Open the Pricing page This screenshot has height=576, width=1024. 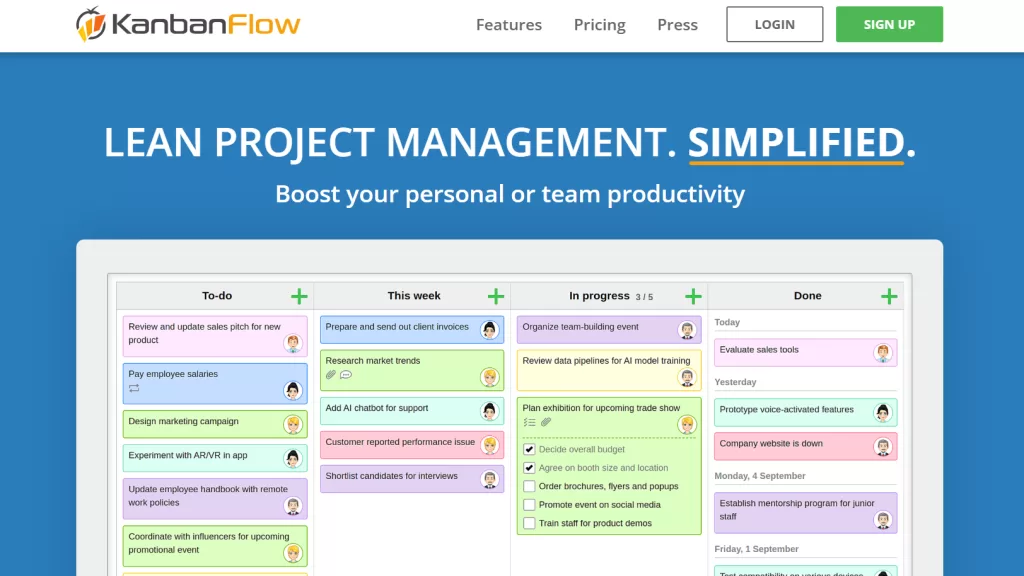coord(599,24)
